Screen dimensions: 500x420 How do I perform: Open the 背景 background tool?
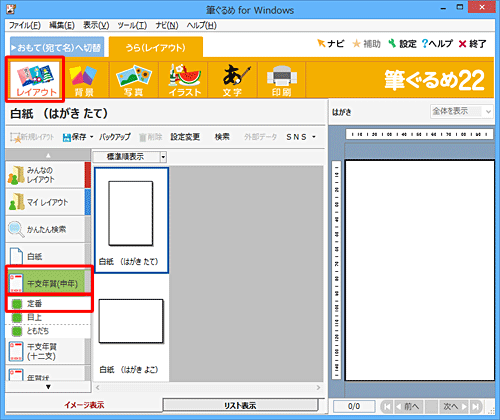[84, 80]
